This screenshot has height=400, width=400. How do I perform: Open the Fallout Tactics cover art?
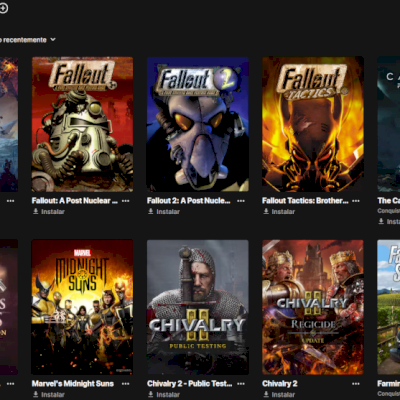pyautogui.click(x=313, y=124)
